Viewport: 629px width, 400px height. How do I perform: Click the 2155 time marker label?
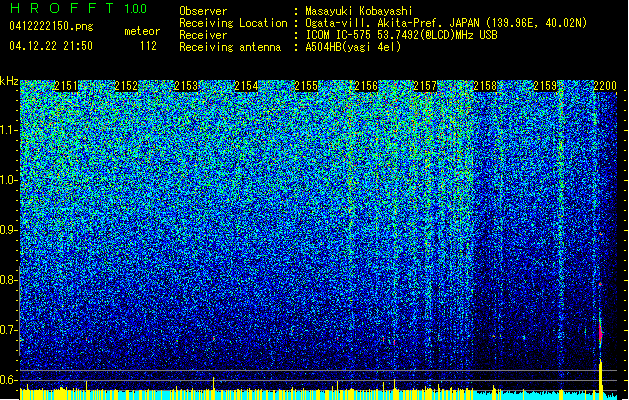pos(306,86)
